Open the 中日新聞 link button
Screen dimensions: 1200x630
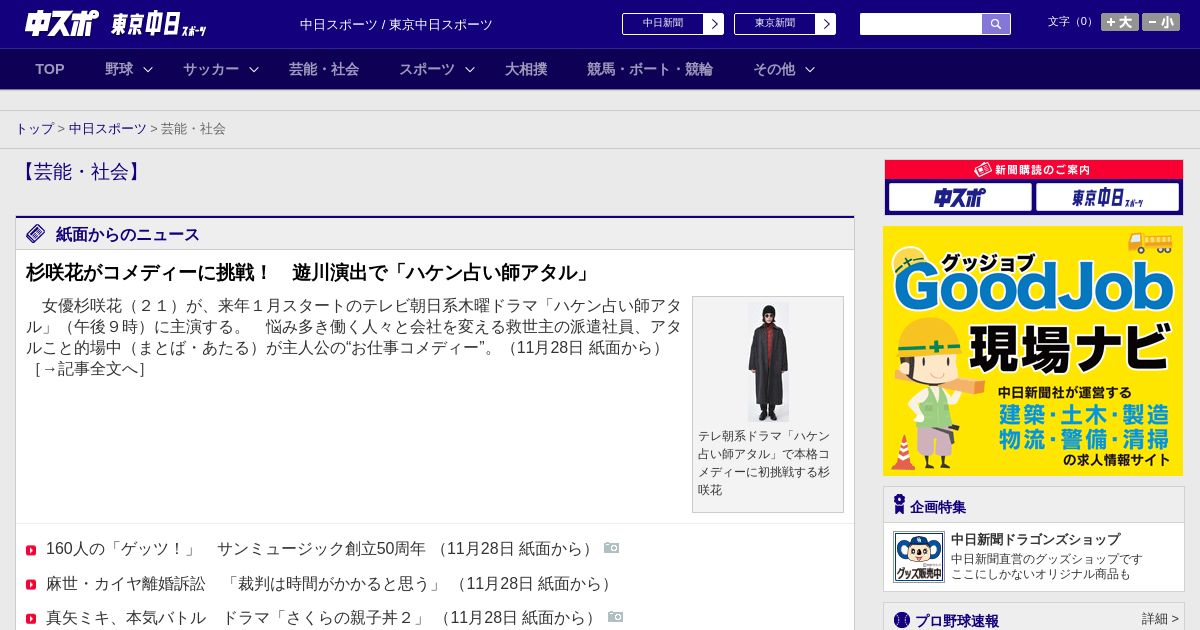663,24
